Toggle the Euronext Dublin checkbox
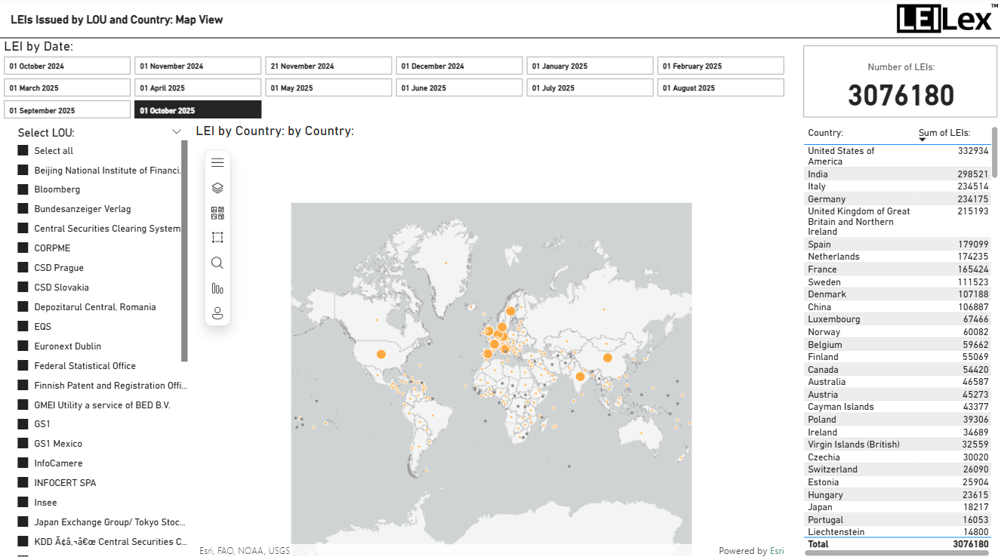Viewport: 1000px width, 560px height. pos(22,346)
